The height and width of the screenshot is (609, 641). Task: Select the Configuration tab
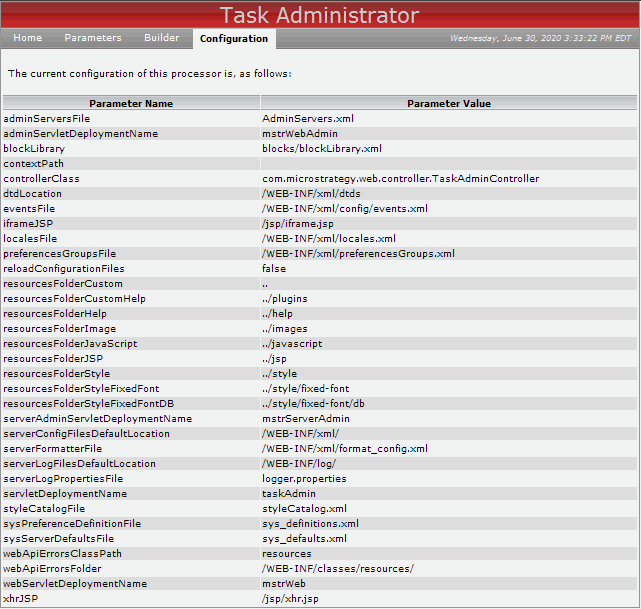pos(234,39)
